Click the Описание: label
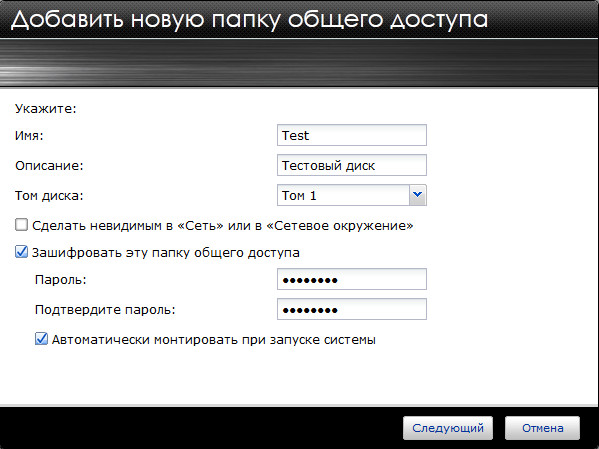Viewport: 599px width, 449px height. pyautogui.click(x=49, y=166)
